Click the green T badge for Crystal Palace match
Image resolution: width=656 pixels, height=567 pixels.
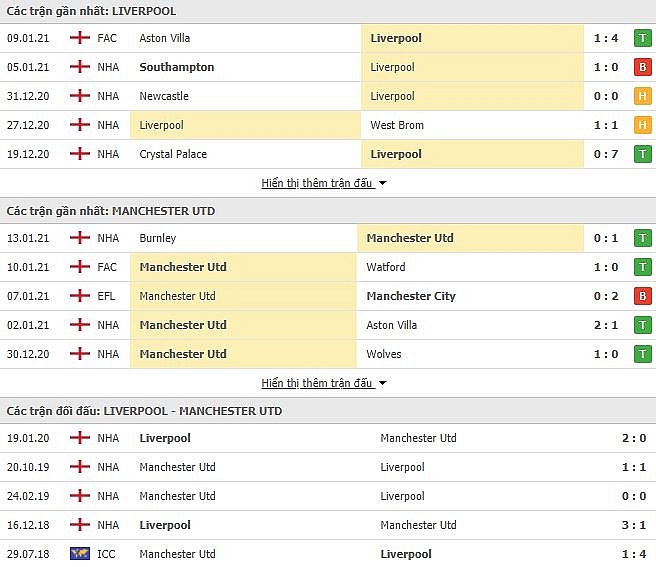(x=643, y=154)
